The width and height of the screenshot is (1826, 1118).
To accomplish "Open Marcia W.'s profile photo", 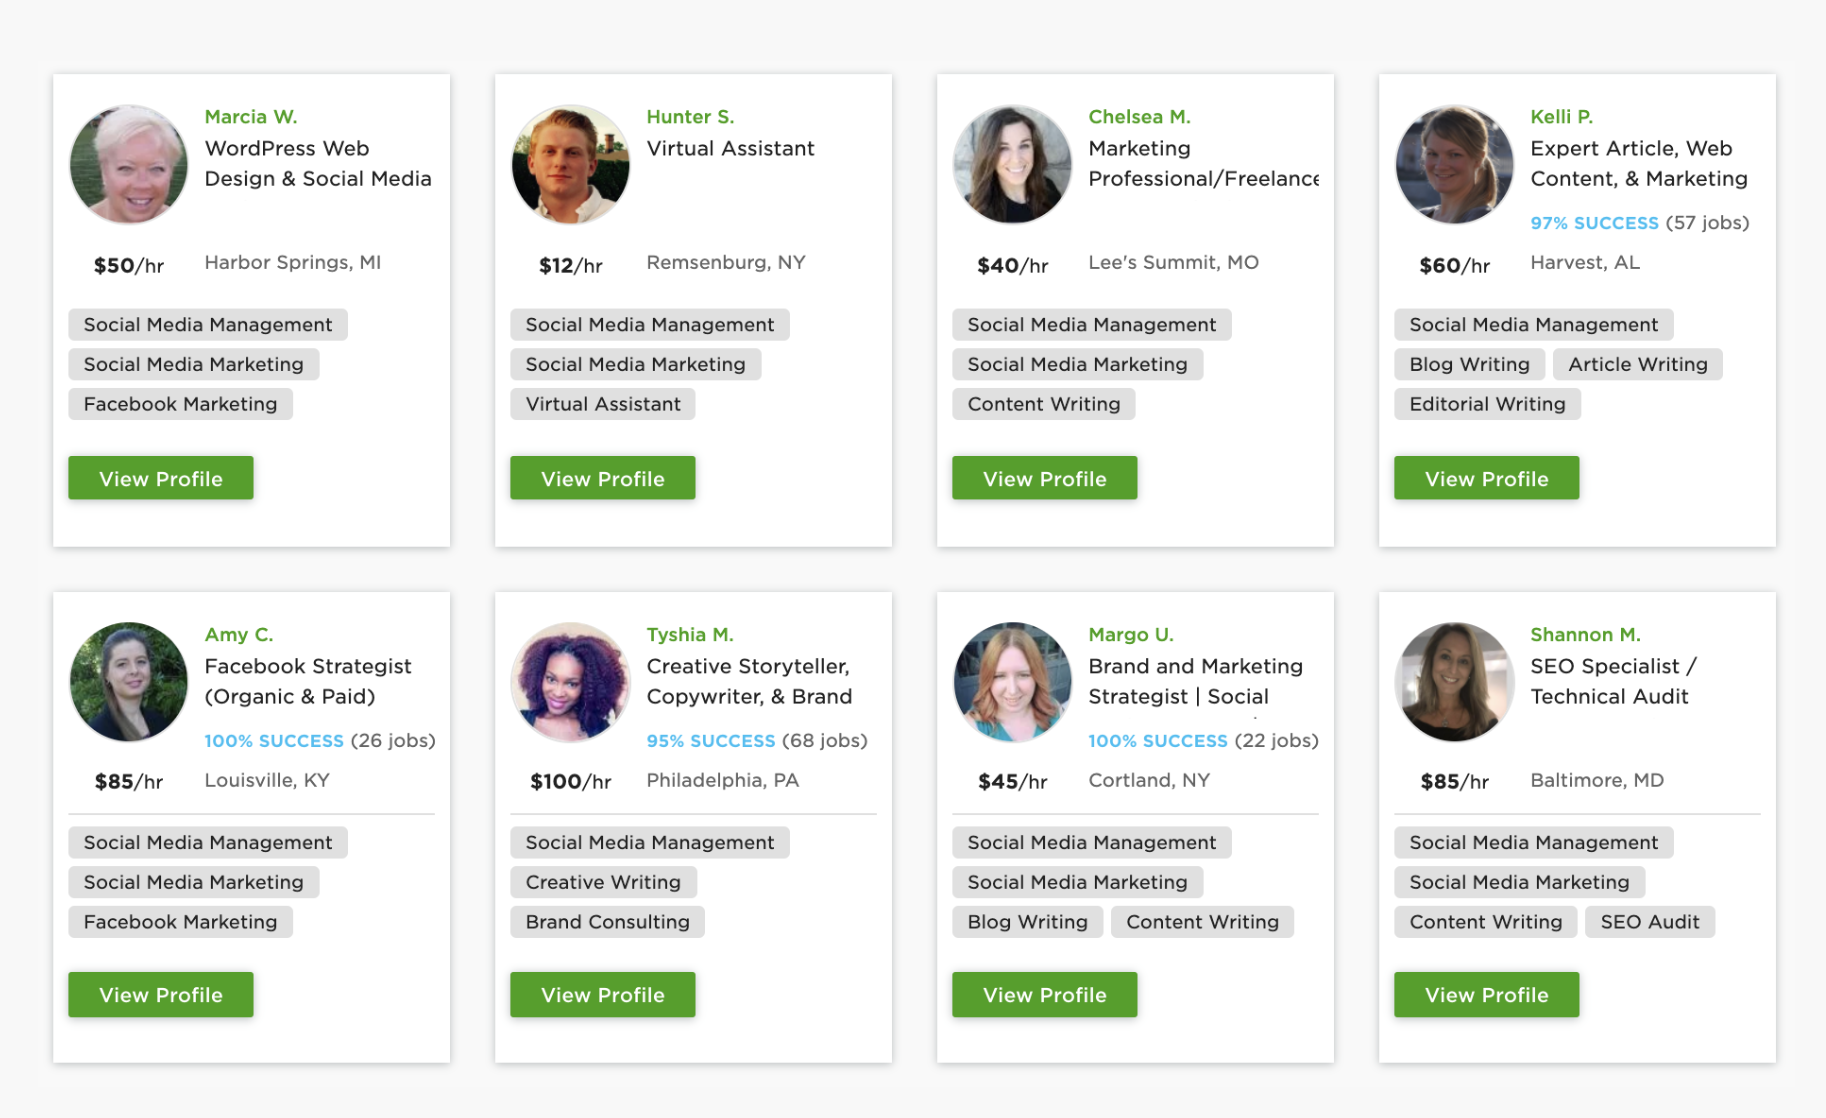I will pos(128,164).
